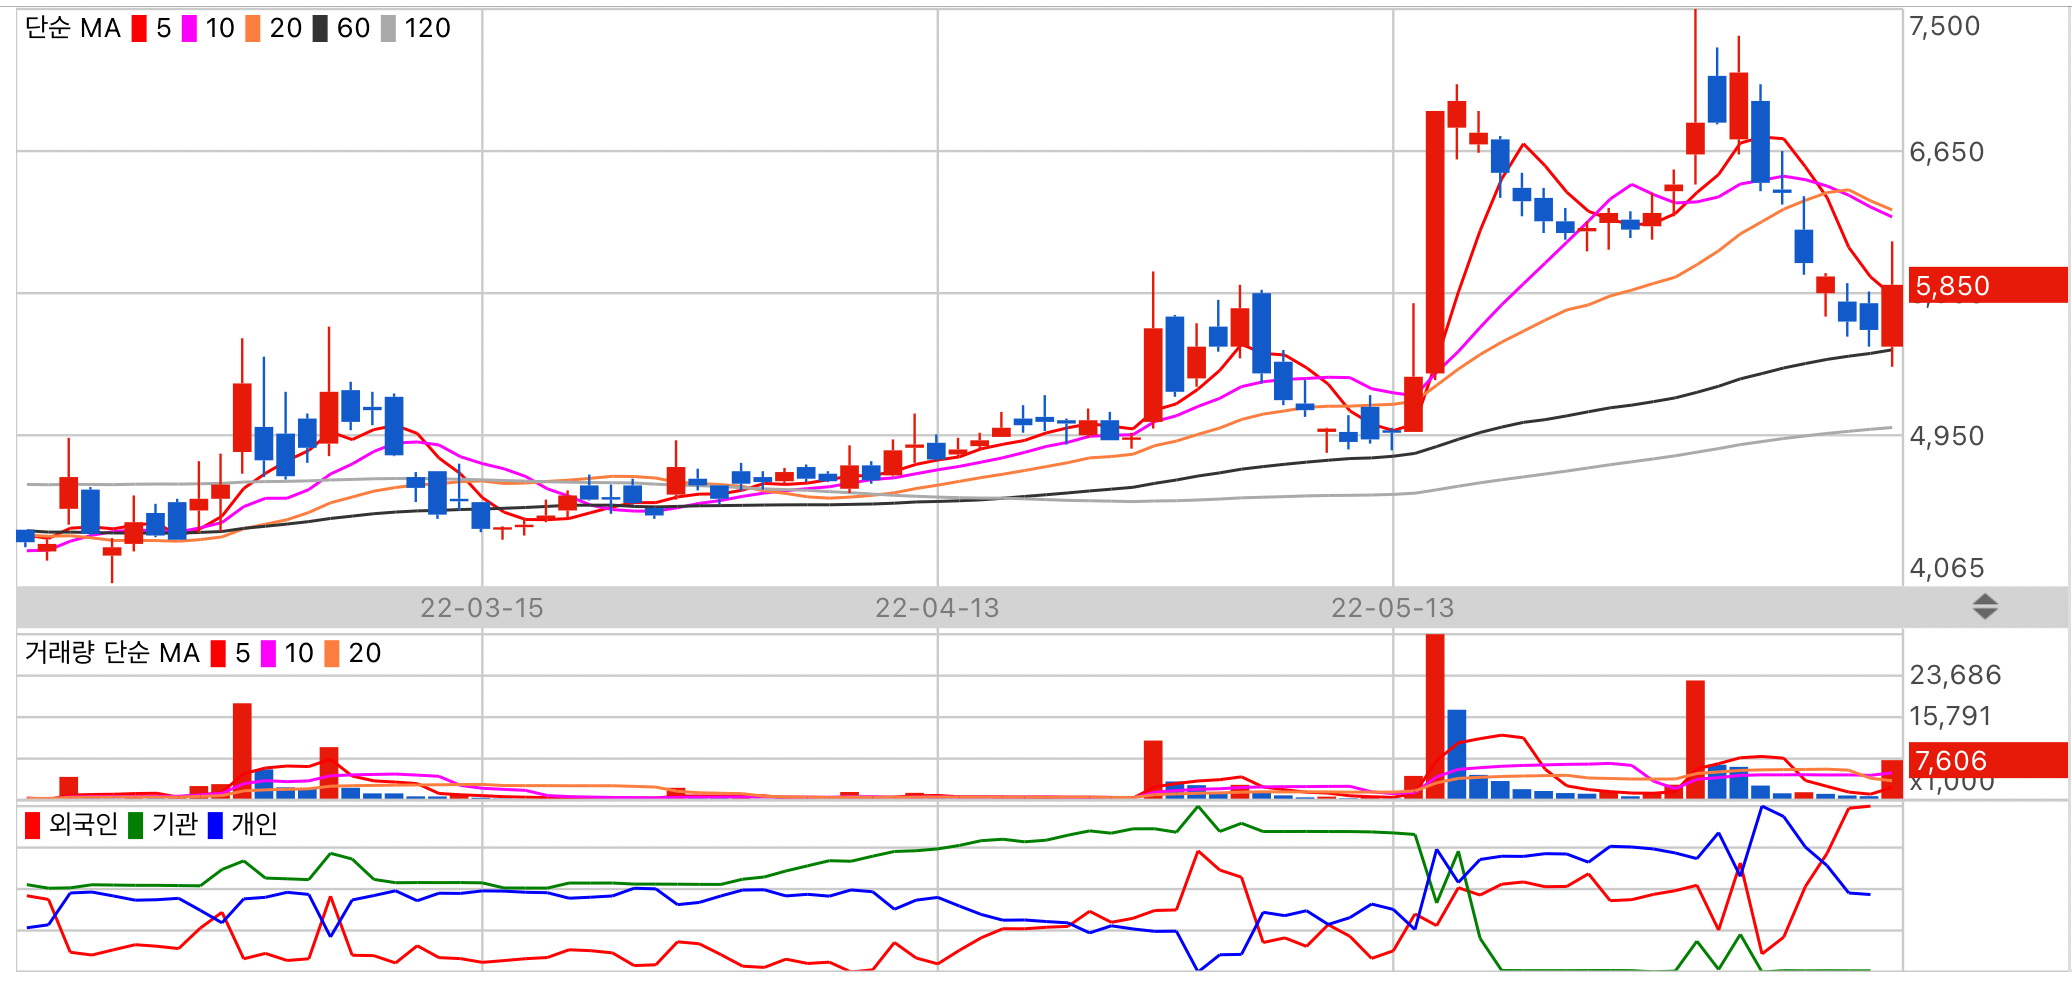The image size is (2072, 981).
Task: Click the 6,650 price axis label
Action: [1947, 152]
